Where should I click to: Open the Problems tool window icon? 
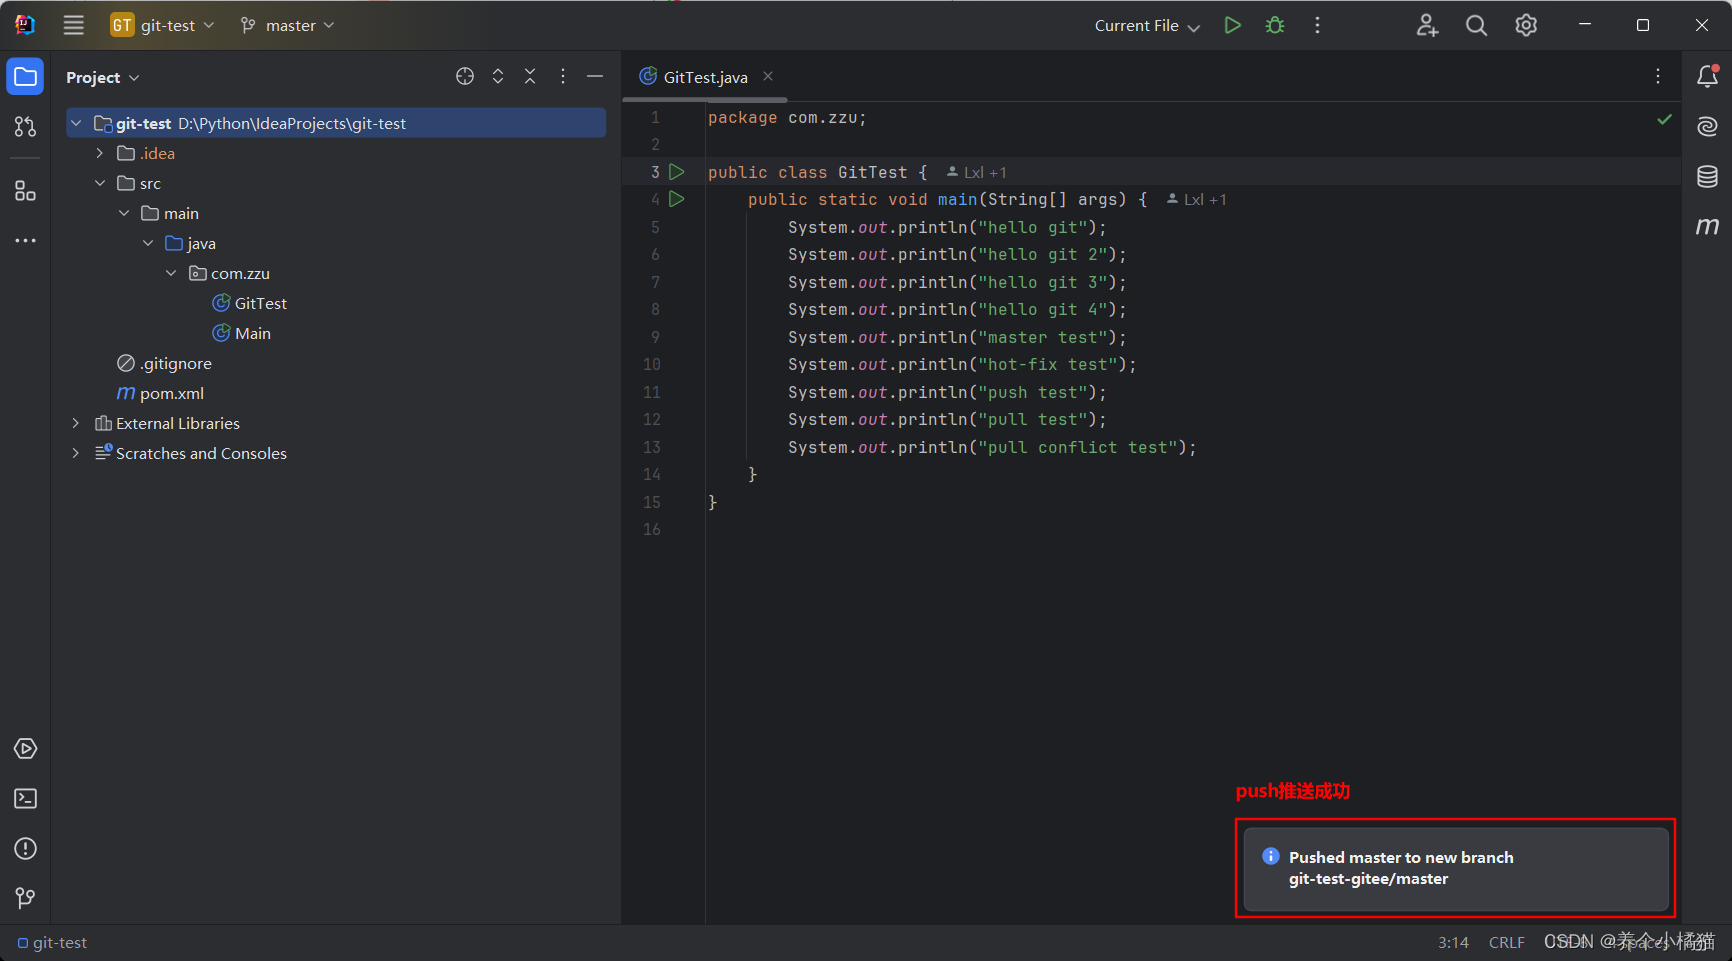tap(25, 849)
